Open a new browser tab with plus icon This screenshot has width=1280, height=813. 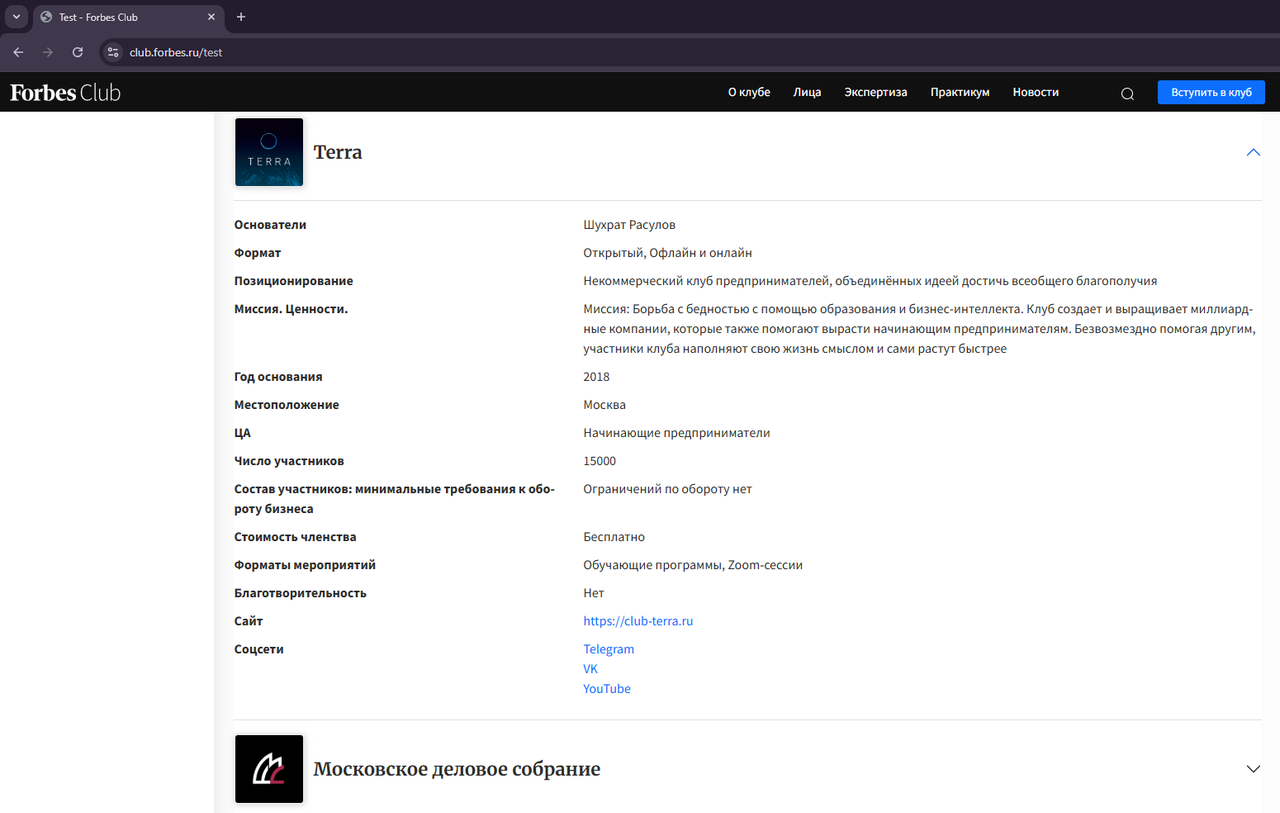tap(241, 17)
